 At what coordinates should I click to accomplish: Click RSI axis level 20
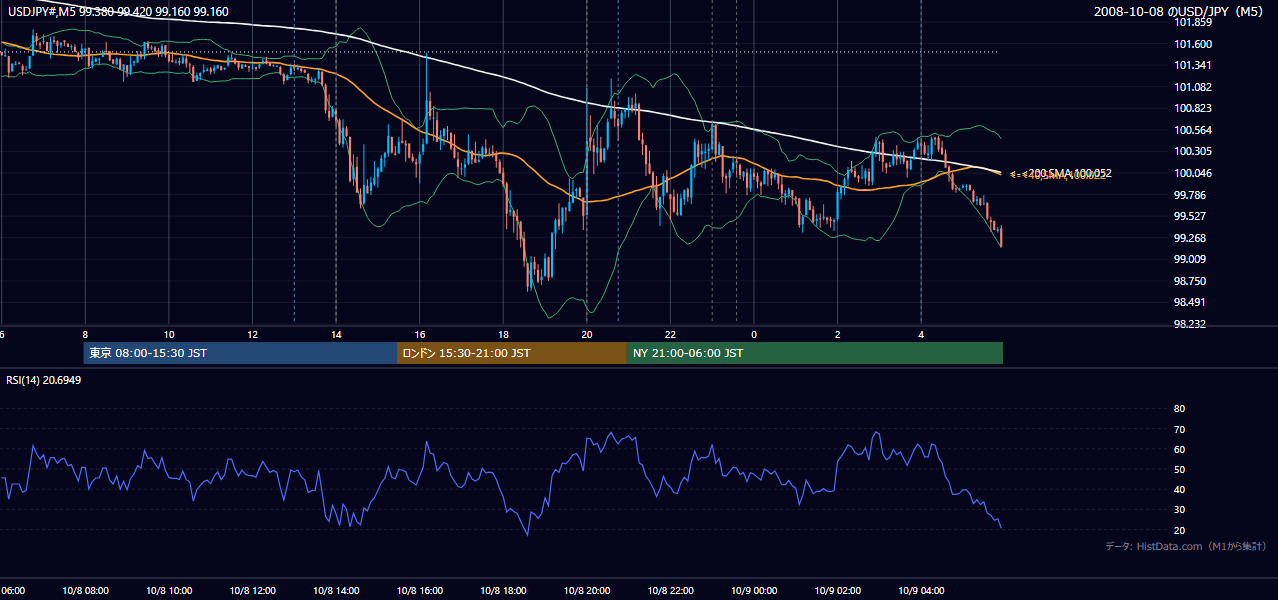[1179, 530]
